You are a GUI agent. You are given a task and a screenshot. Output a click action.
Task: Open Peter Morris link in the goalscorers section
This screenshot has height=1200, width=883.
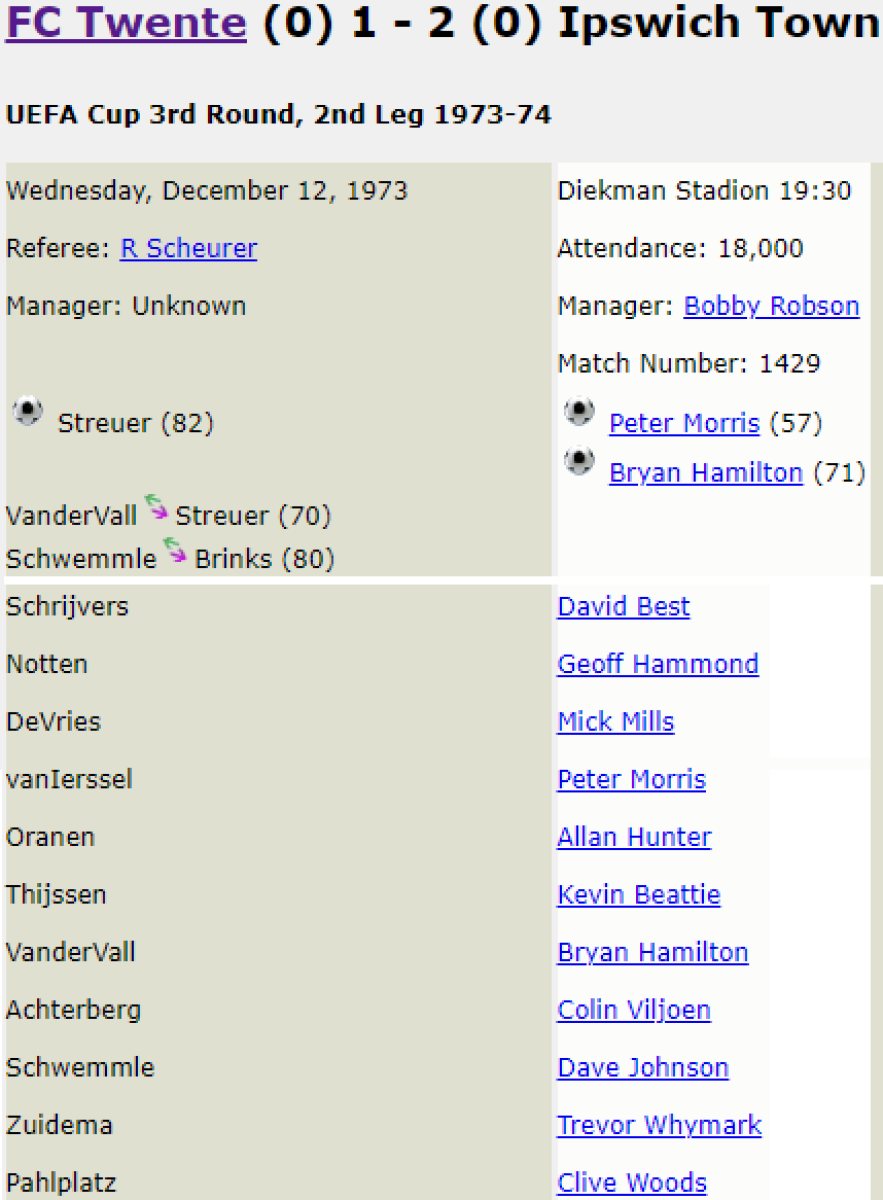click(684, 423)
